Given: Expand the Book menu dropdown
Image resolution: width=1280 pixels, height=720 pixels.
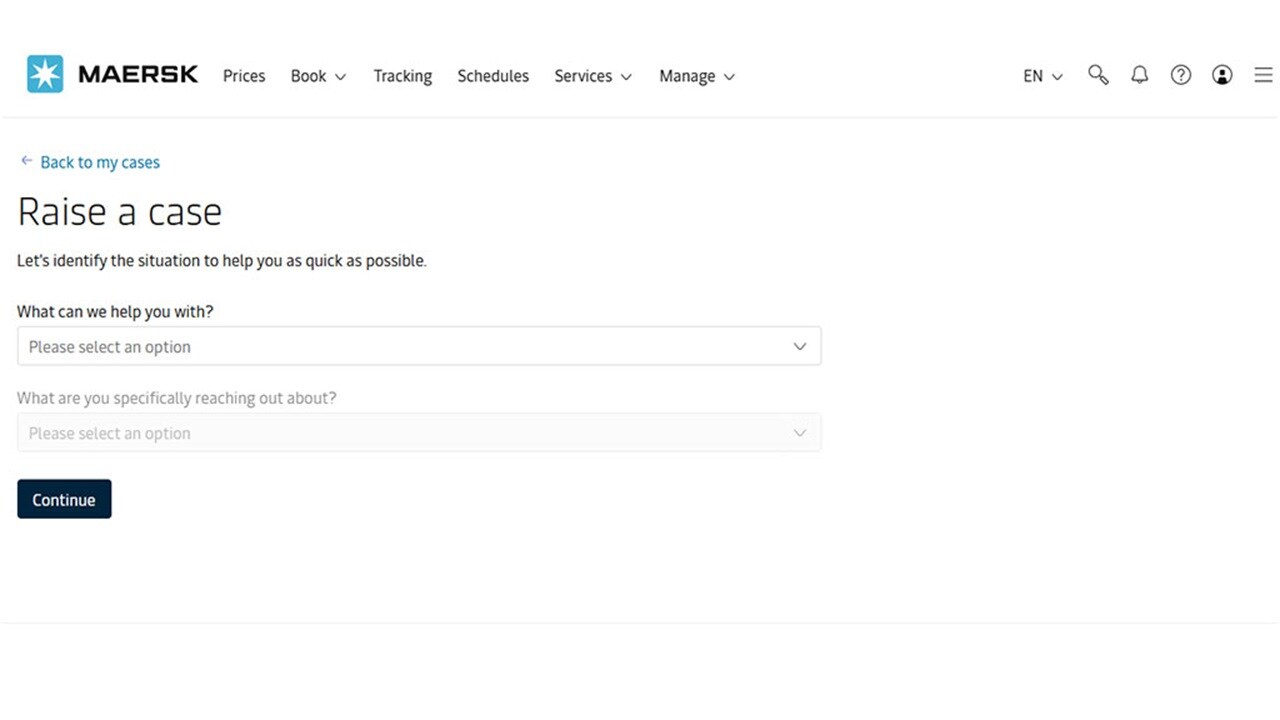Looking at the screenshot, I should pyautogui.click(x=318, y=76).
